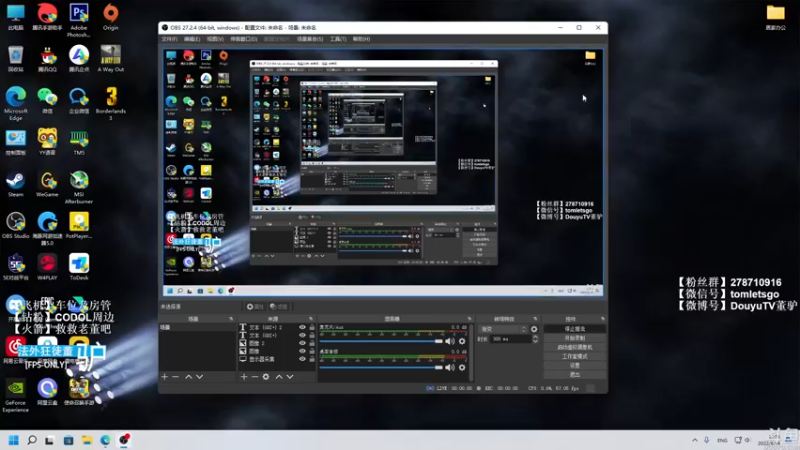Open the 文件(F) menu in OBS
This screenshot has width=800, height=450.
(x=169, y=39)
